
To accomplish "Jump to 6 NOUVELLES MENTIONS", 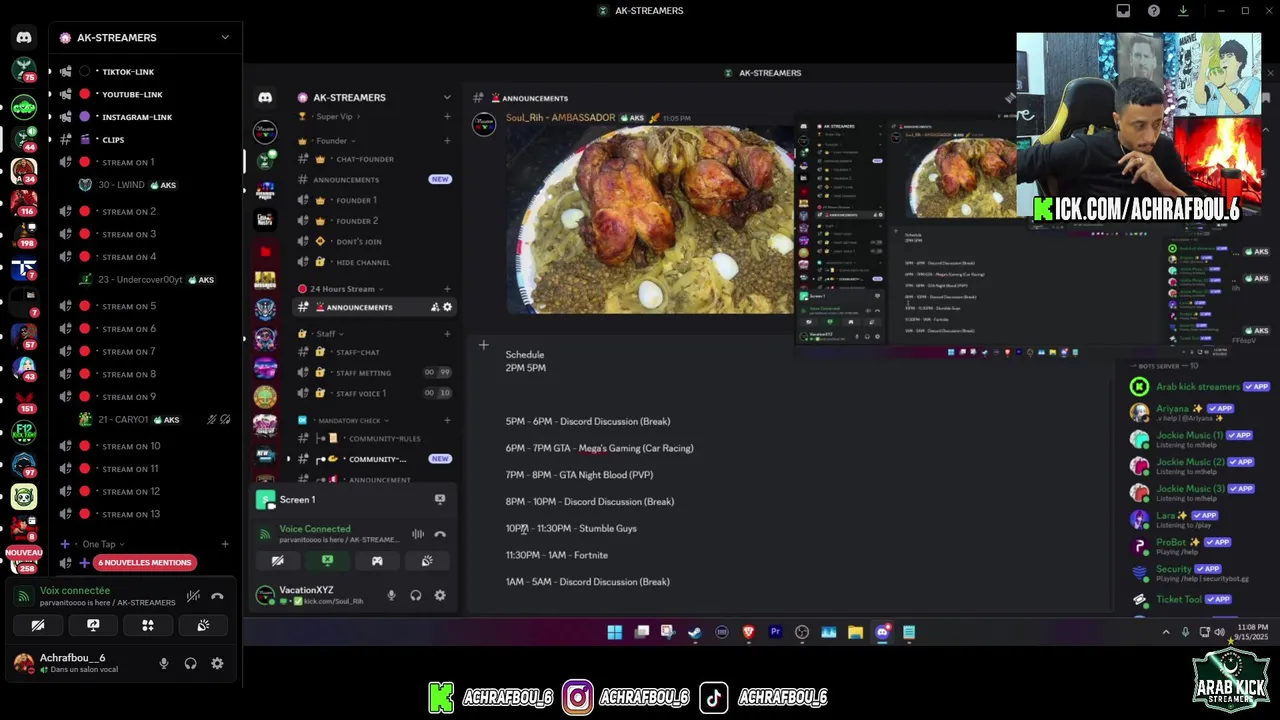I will pos(145,562).
